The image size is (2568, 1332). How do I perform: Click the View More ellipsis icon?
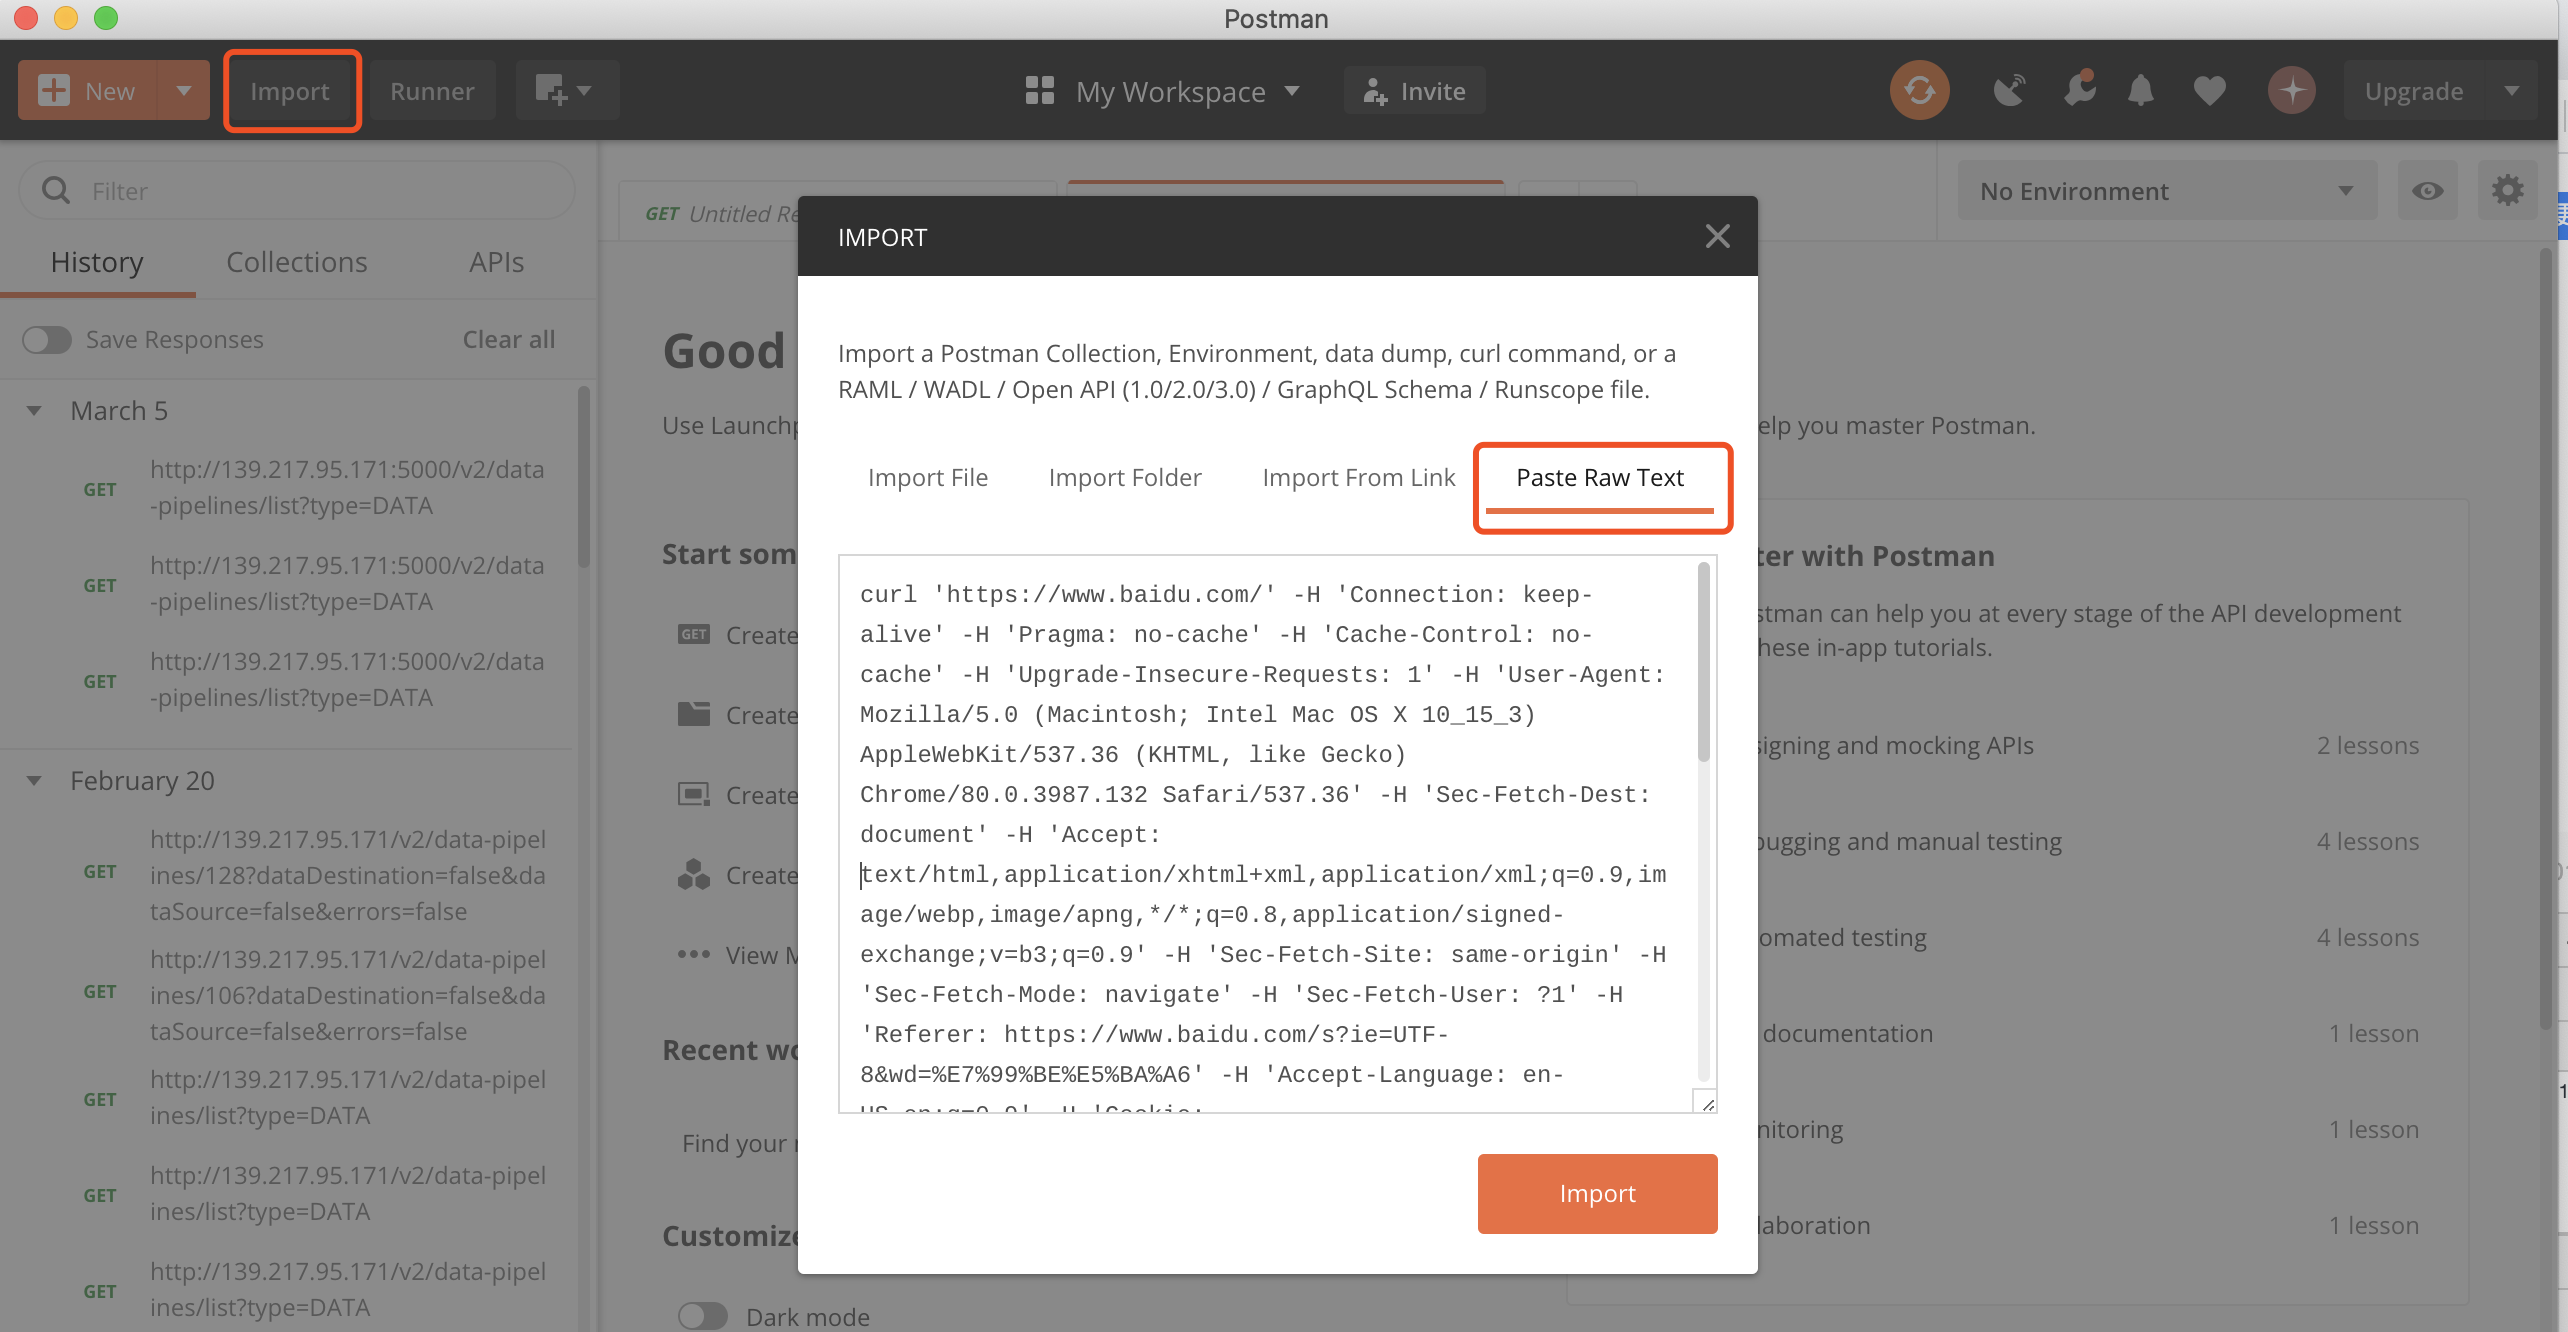(694, 954)
